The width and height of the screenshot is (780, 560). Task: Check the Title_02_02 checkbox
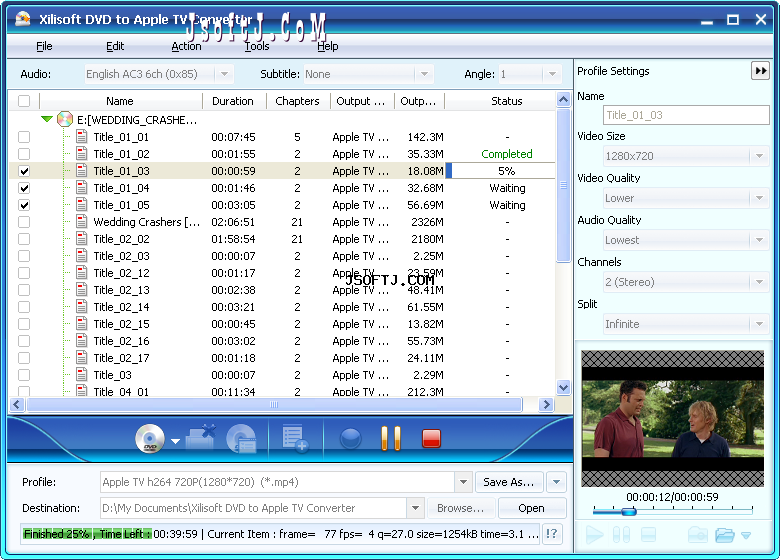coord(24,239)
